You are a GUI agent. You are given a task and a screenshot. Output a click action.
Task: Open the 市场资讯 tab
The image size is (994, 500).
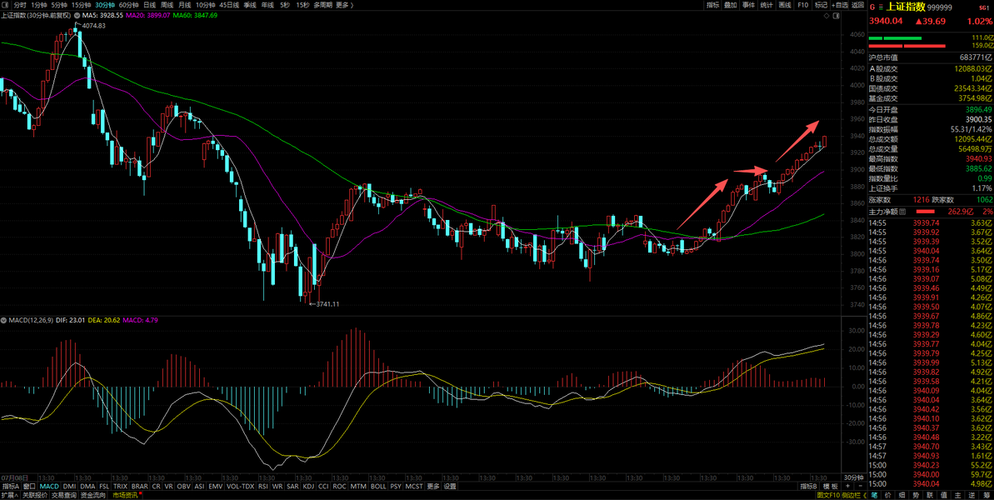point(126,495)
